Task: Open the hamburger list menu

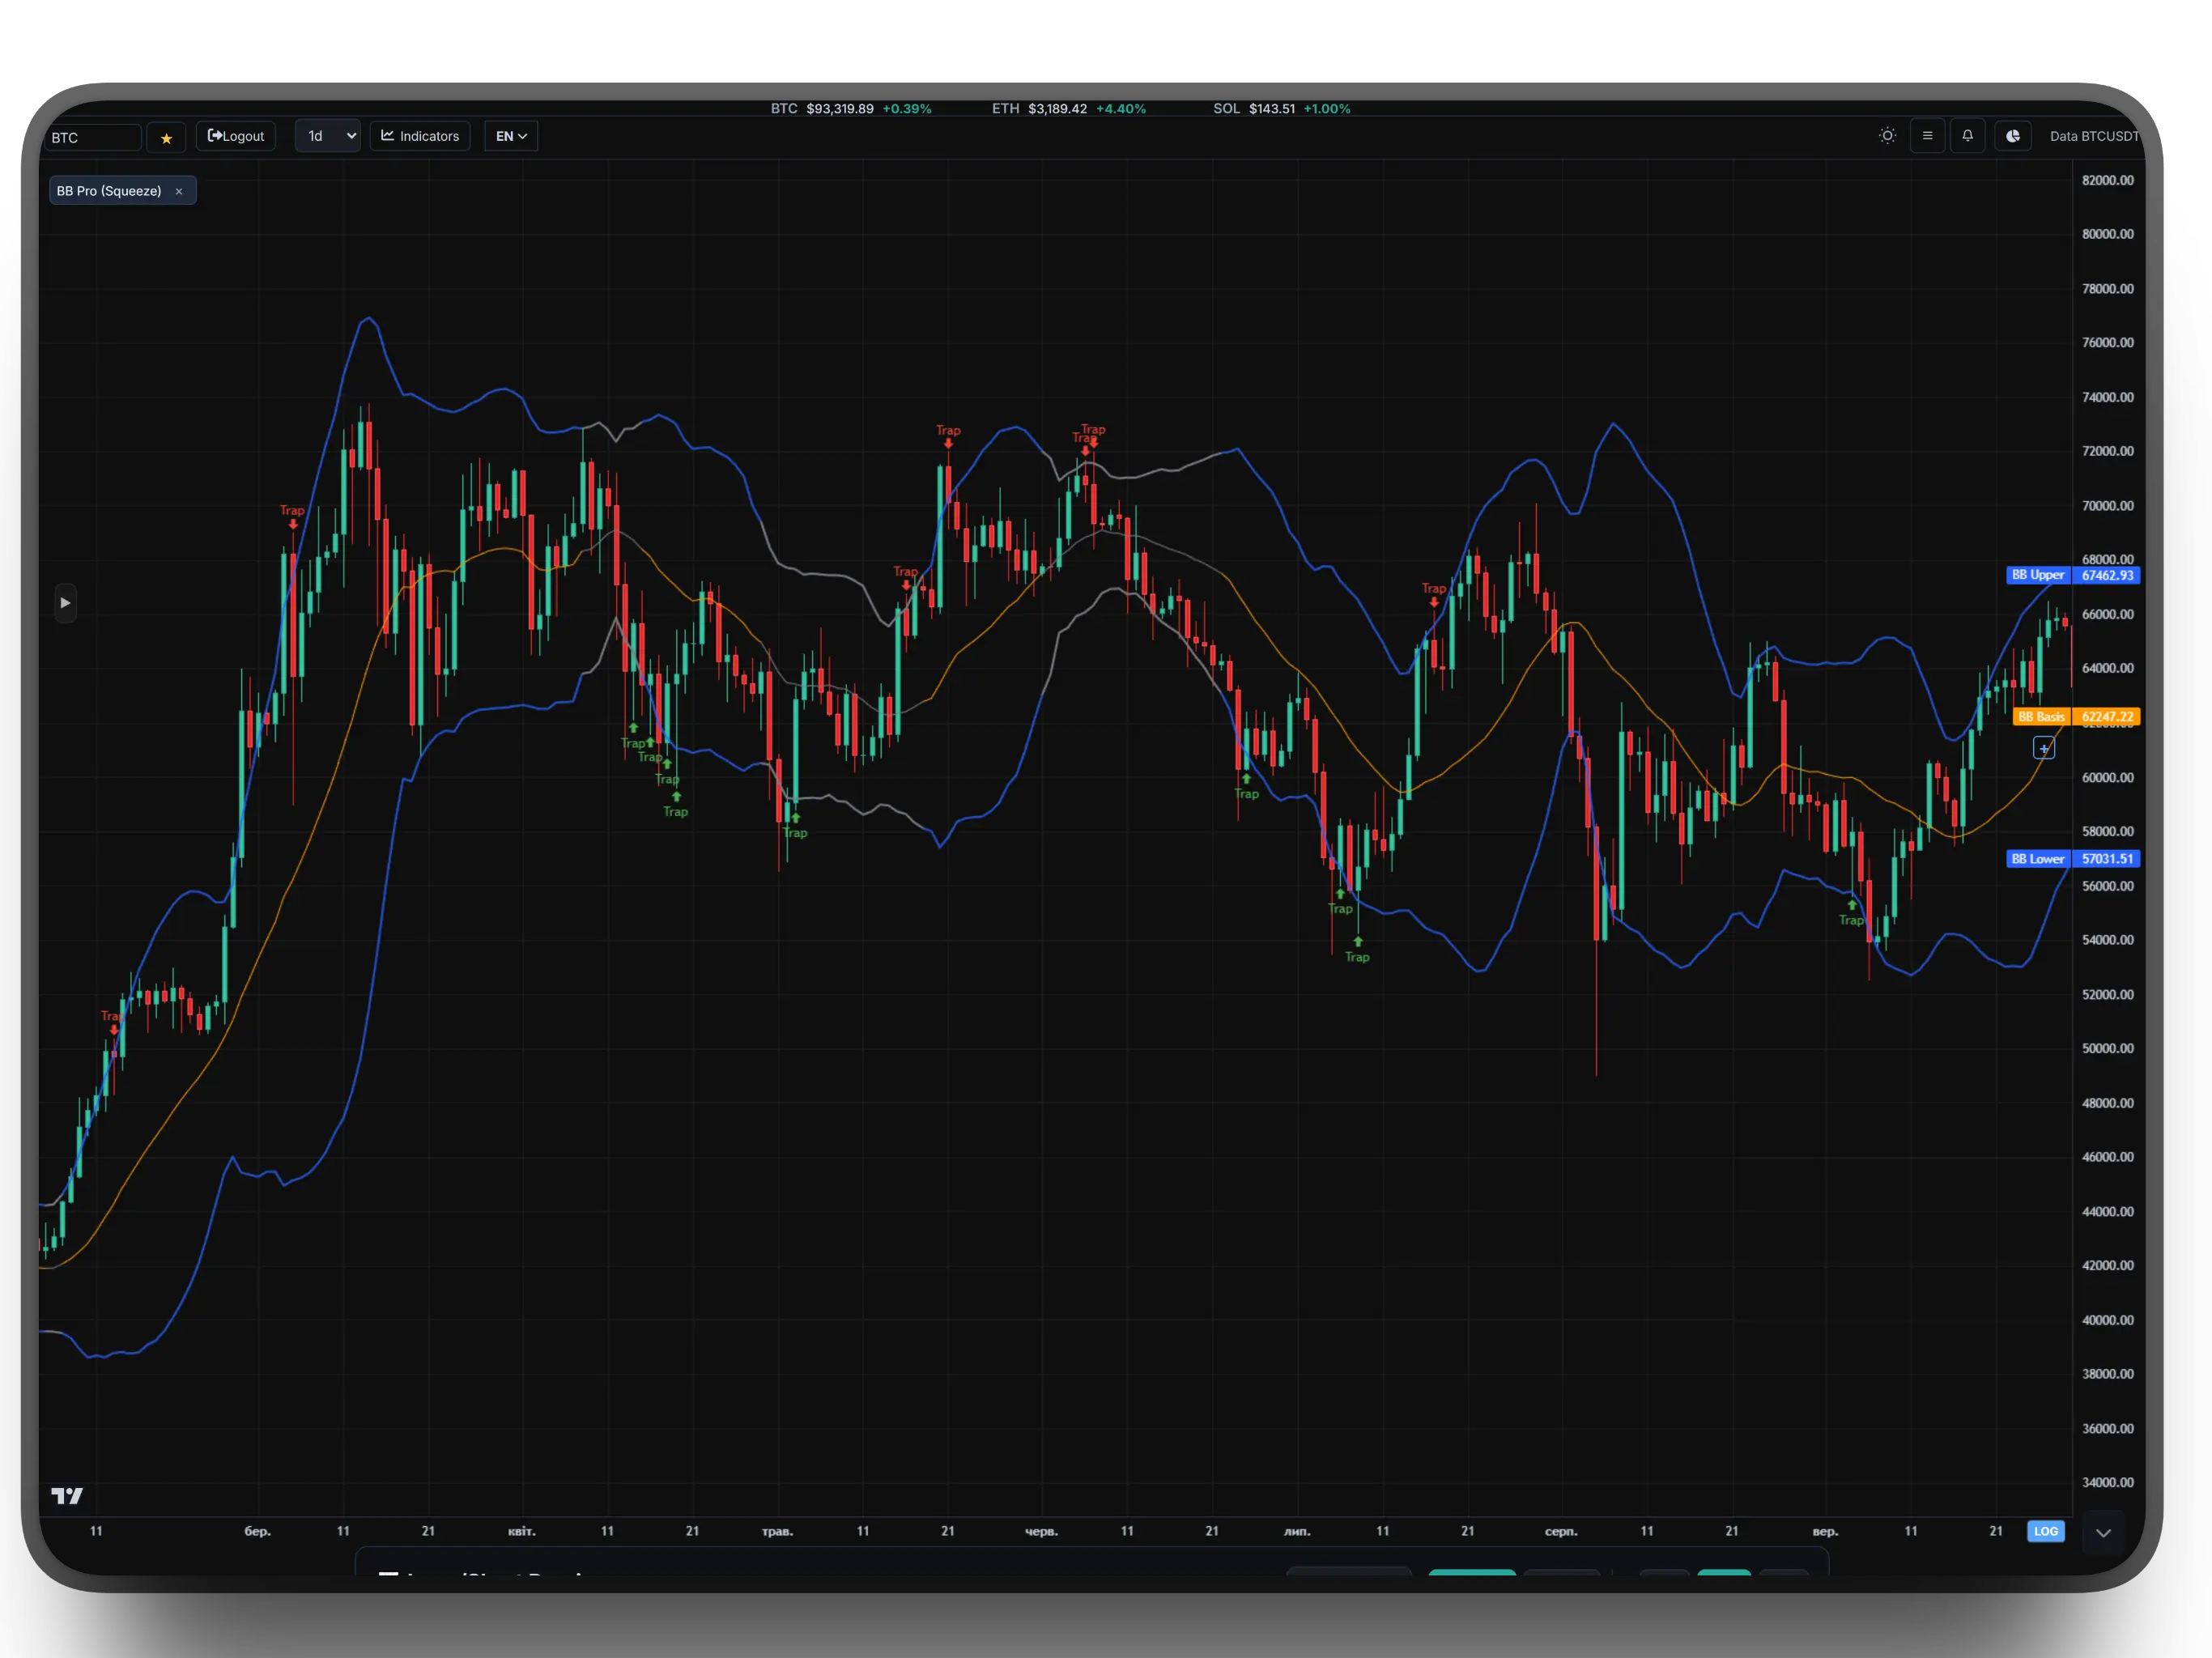Action: [1927, 136]
